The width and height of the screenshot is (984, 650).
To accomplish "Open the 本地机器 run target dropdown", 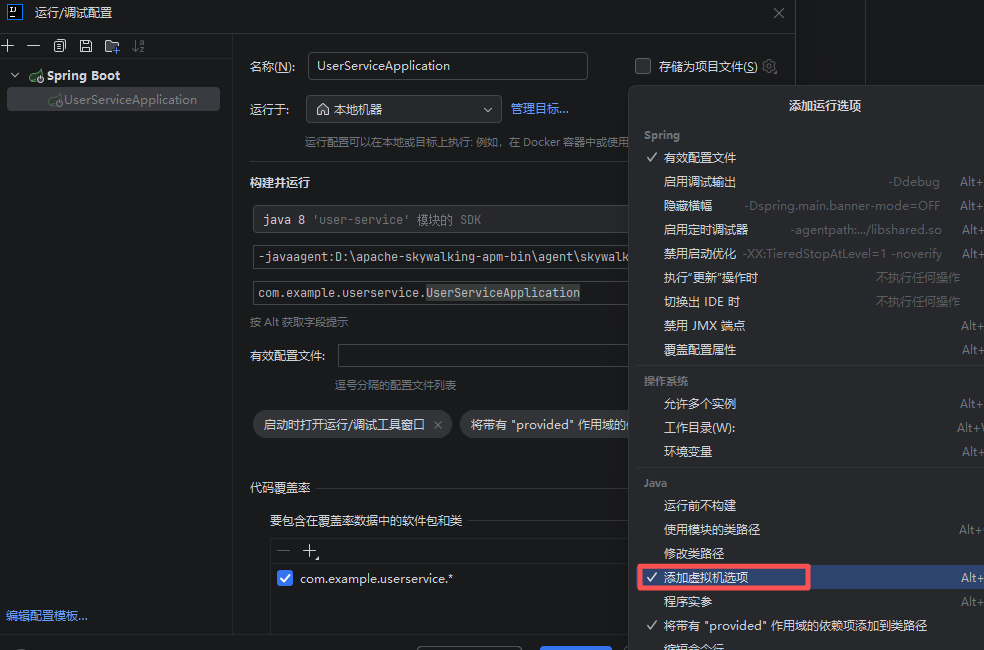I will (404, 109).
